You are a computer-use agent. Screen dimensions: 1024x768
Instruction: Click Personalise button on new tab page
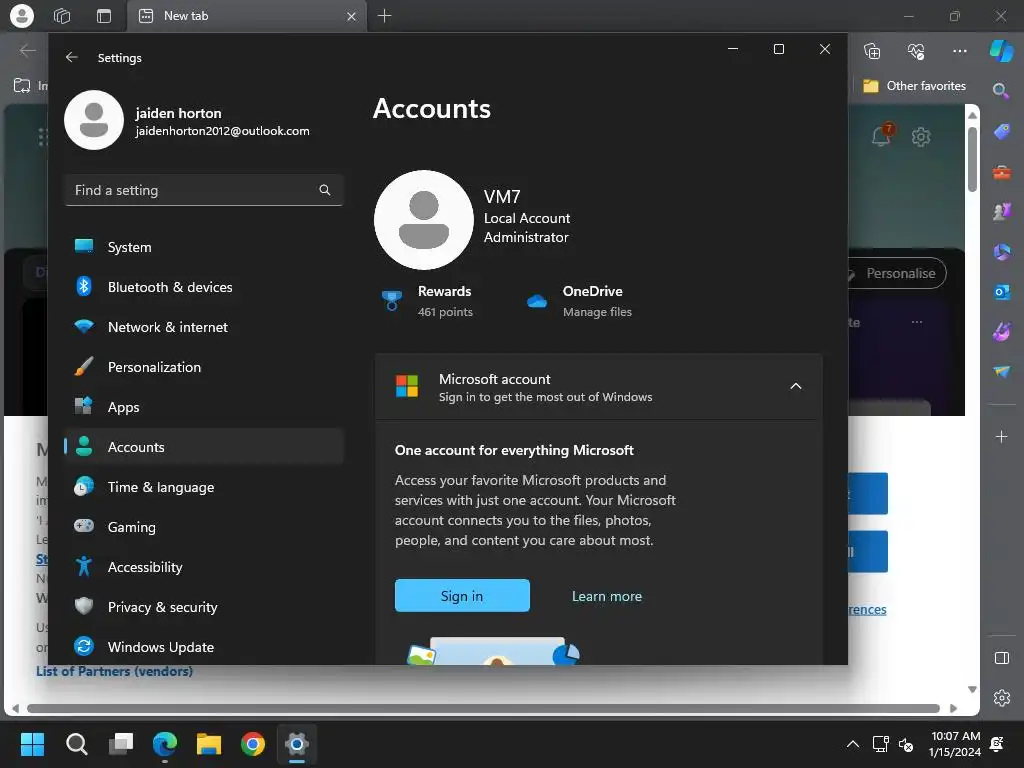coord(898,273)
